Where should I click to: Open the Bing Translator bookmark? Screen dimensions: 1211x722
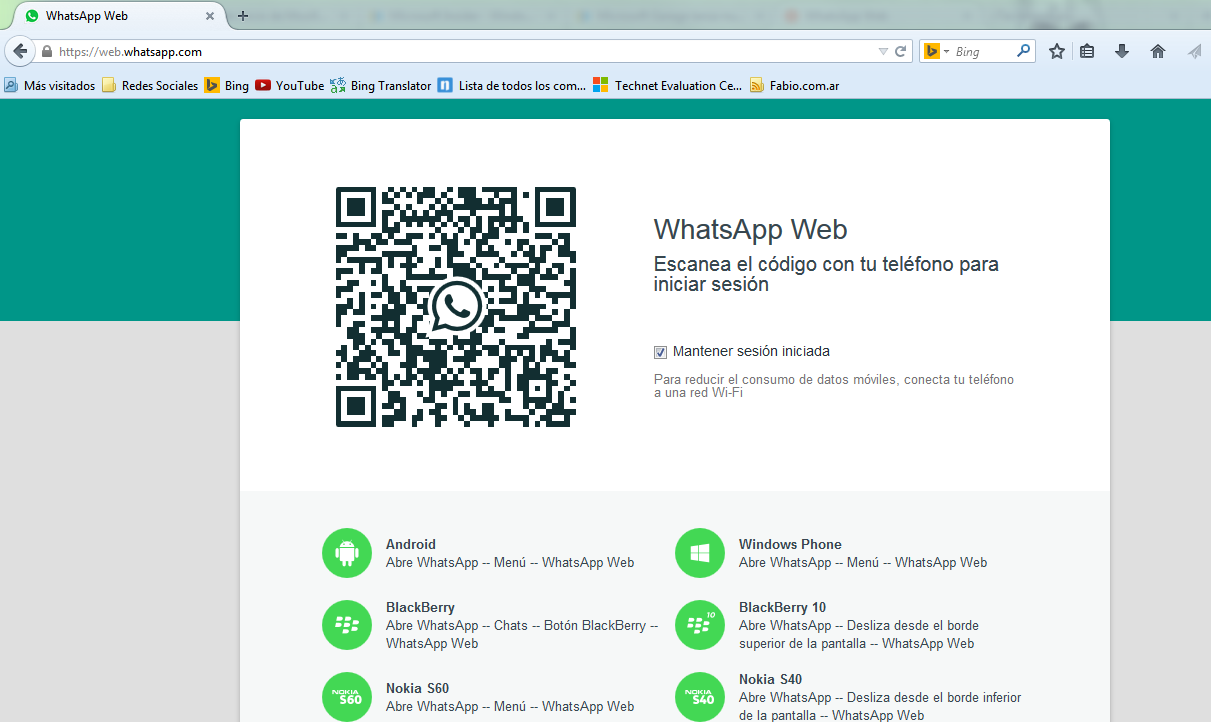pos(381,86)
